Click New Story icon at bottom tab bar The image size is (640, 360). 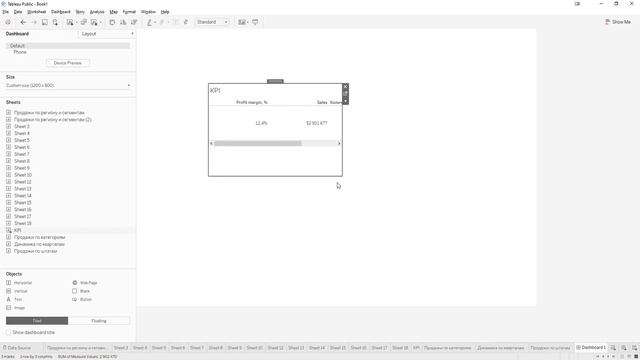634,348
